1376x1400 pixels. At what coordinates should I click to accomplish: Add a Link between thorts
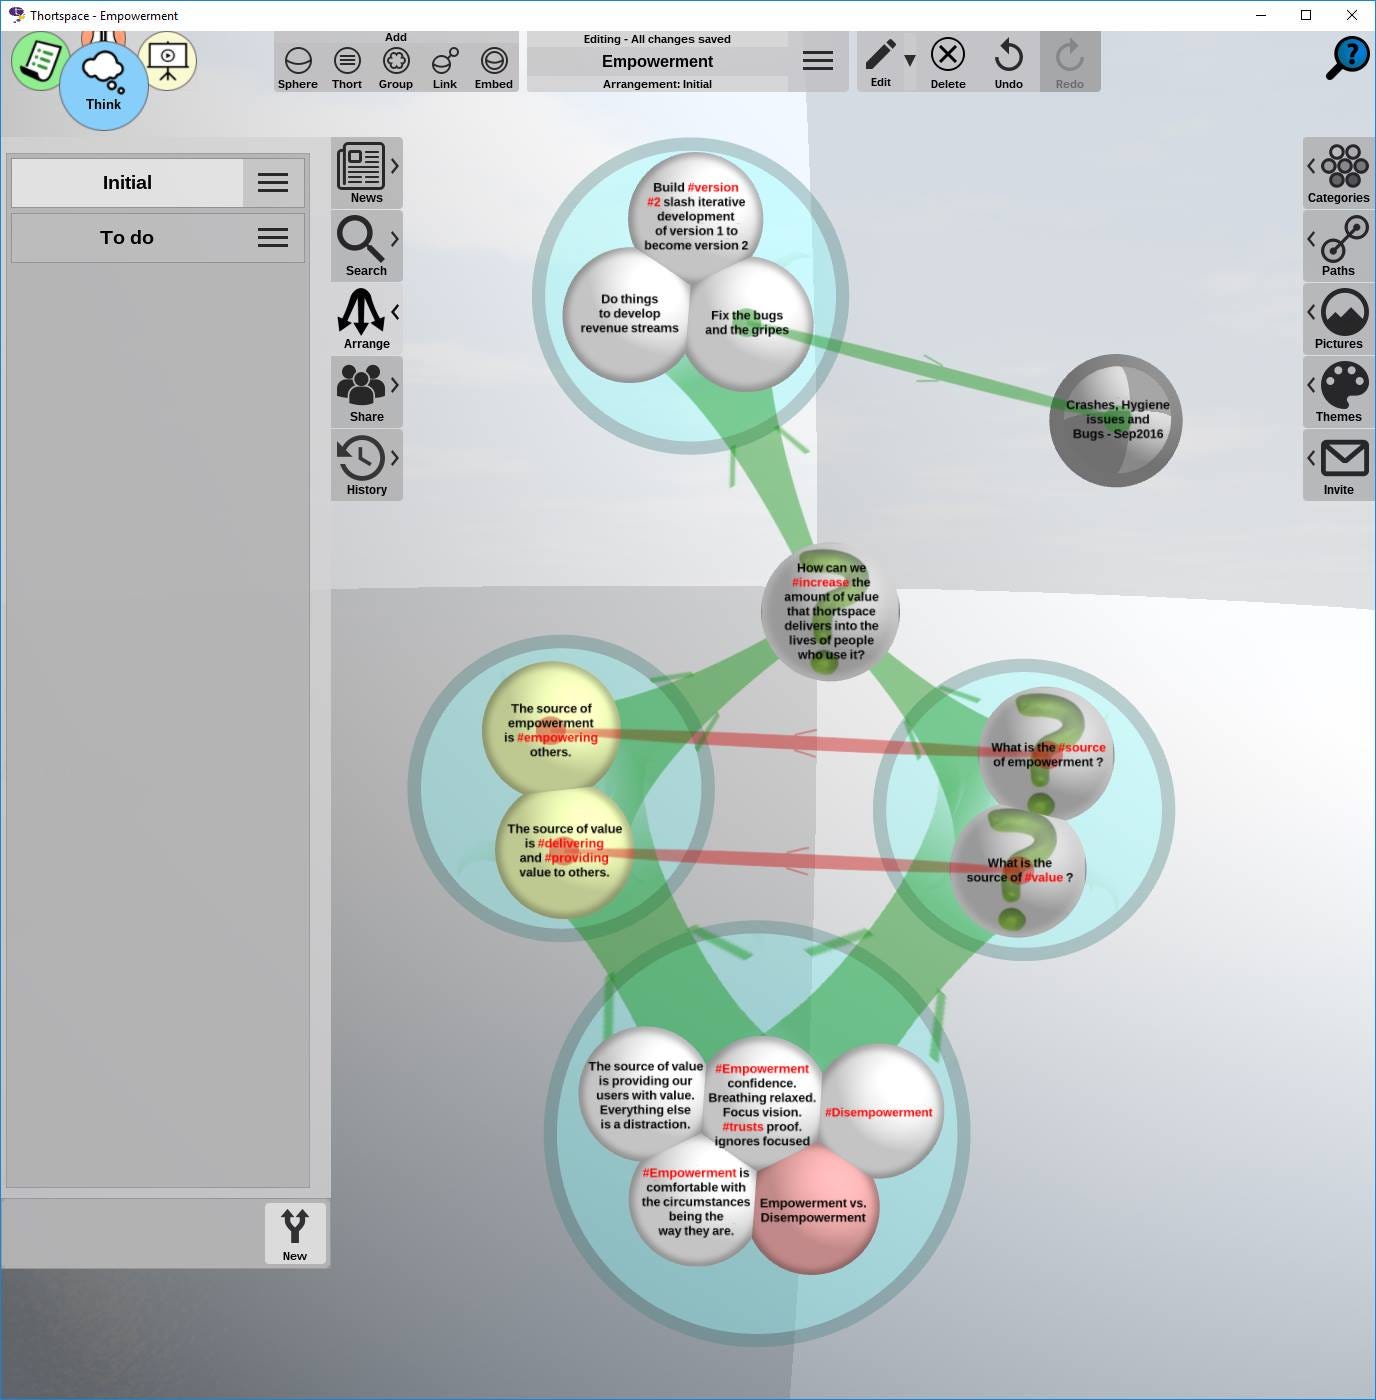(445, 68)
